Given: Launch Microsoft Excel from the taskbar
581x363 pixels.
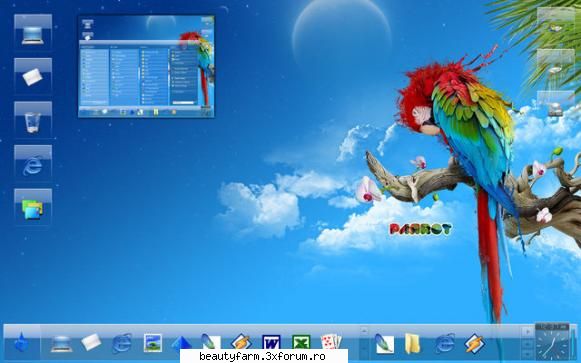Looking at the screenshot, I should [x=301, y=343].
